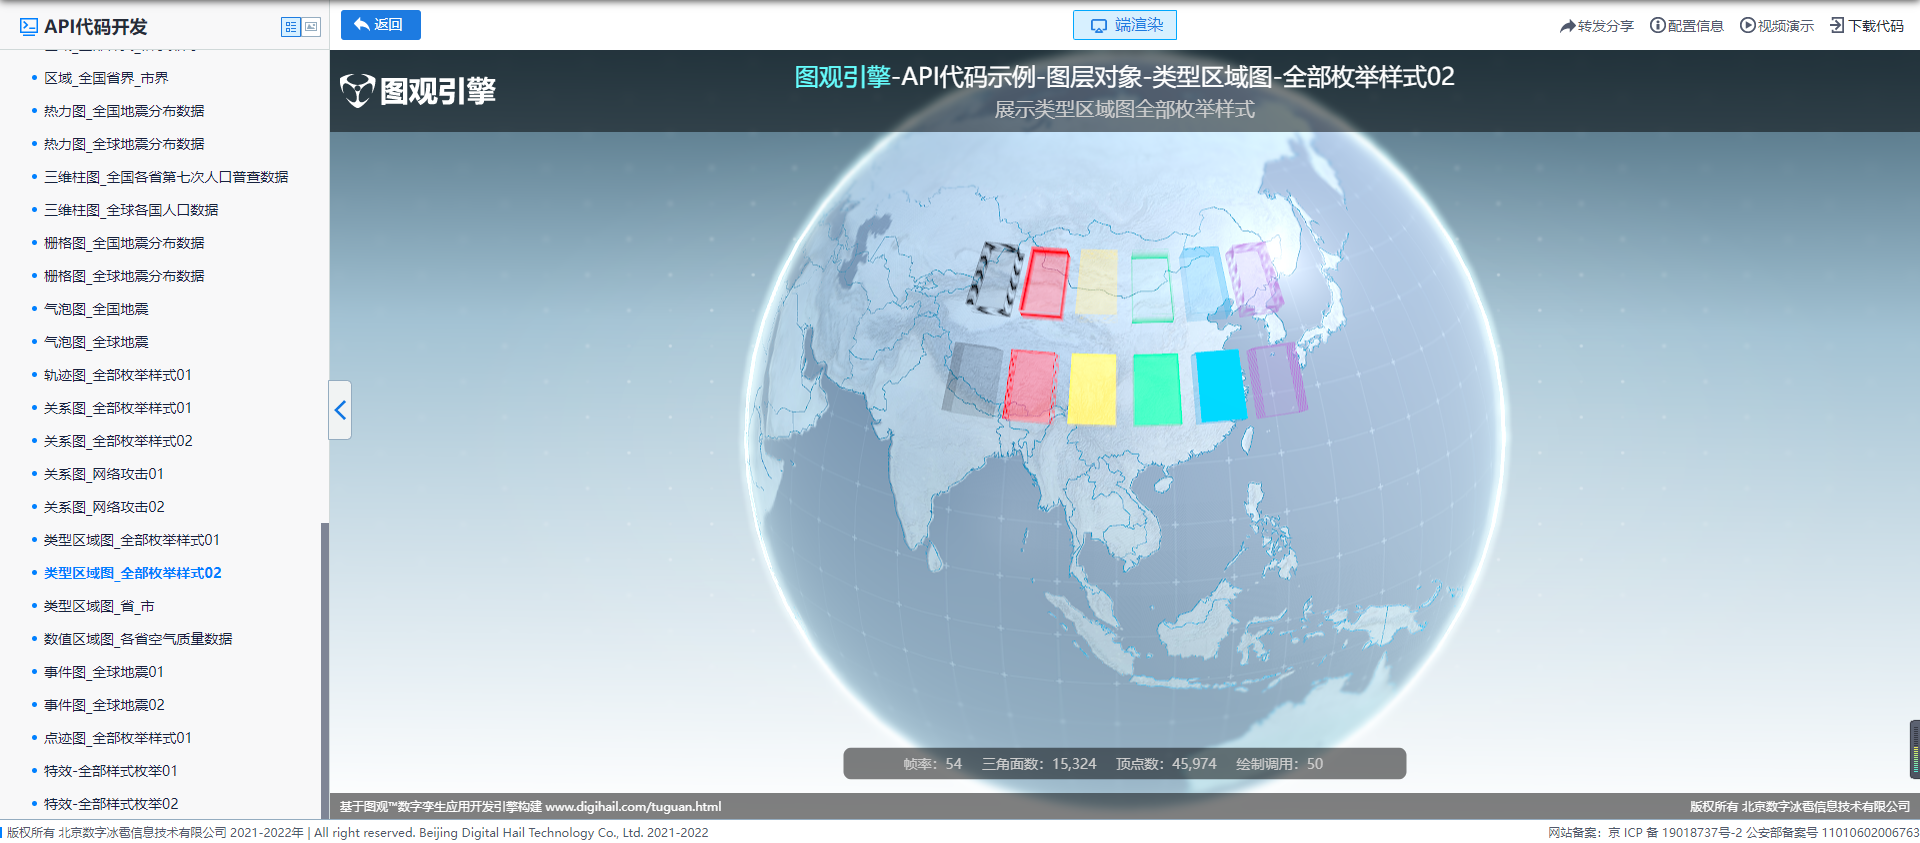Click the API代码开发 terminal icon
The width and height of the screenshot is (1920, 843).
click(29, 27)
